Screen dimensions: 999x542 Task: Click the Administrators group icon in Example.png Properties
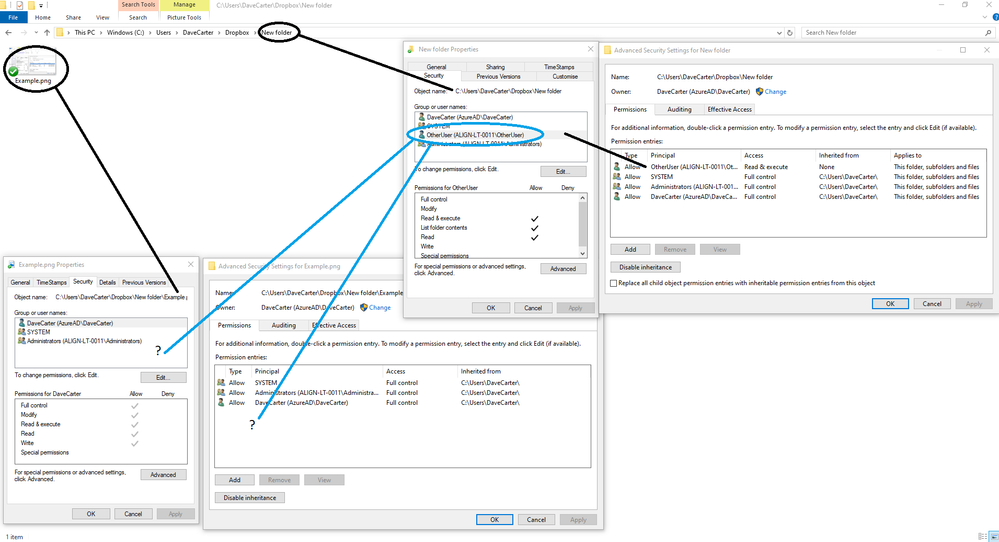click(22, 341)
